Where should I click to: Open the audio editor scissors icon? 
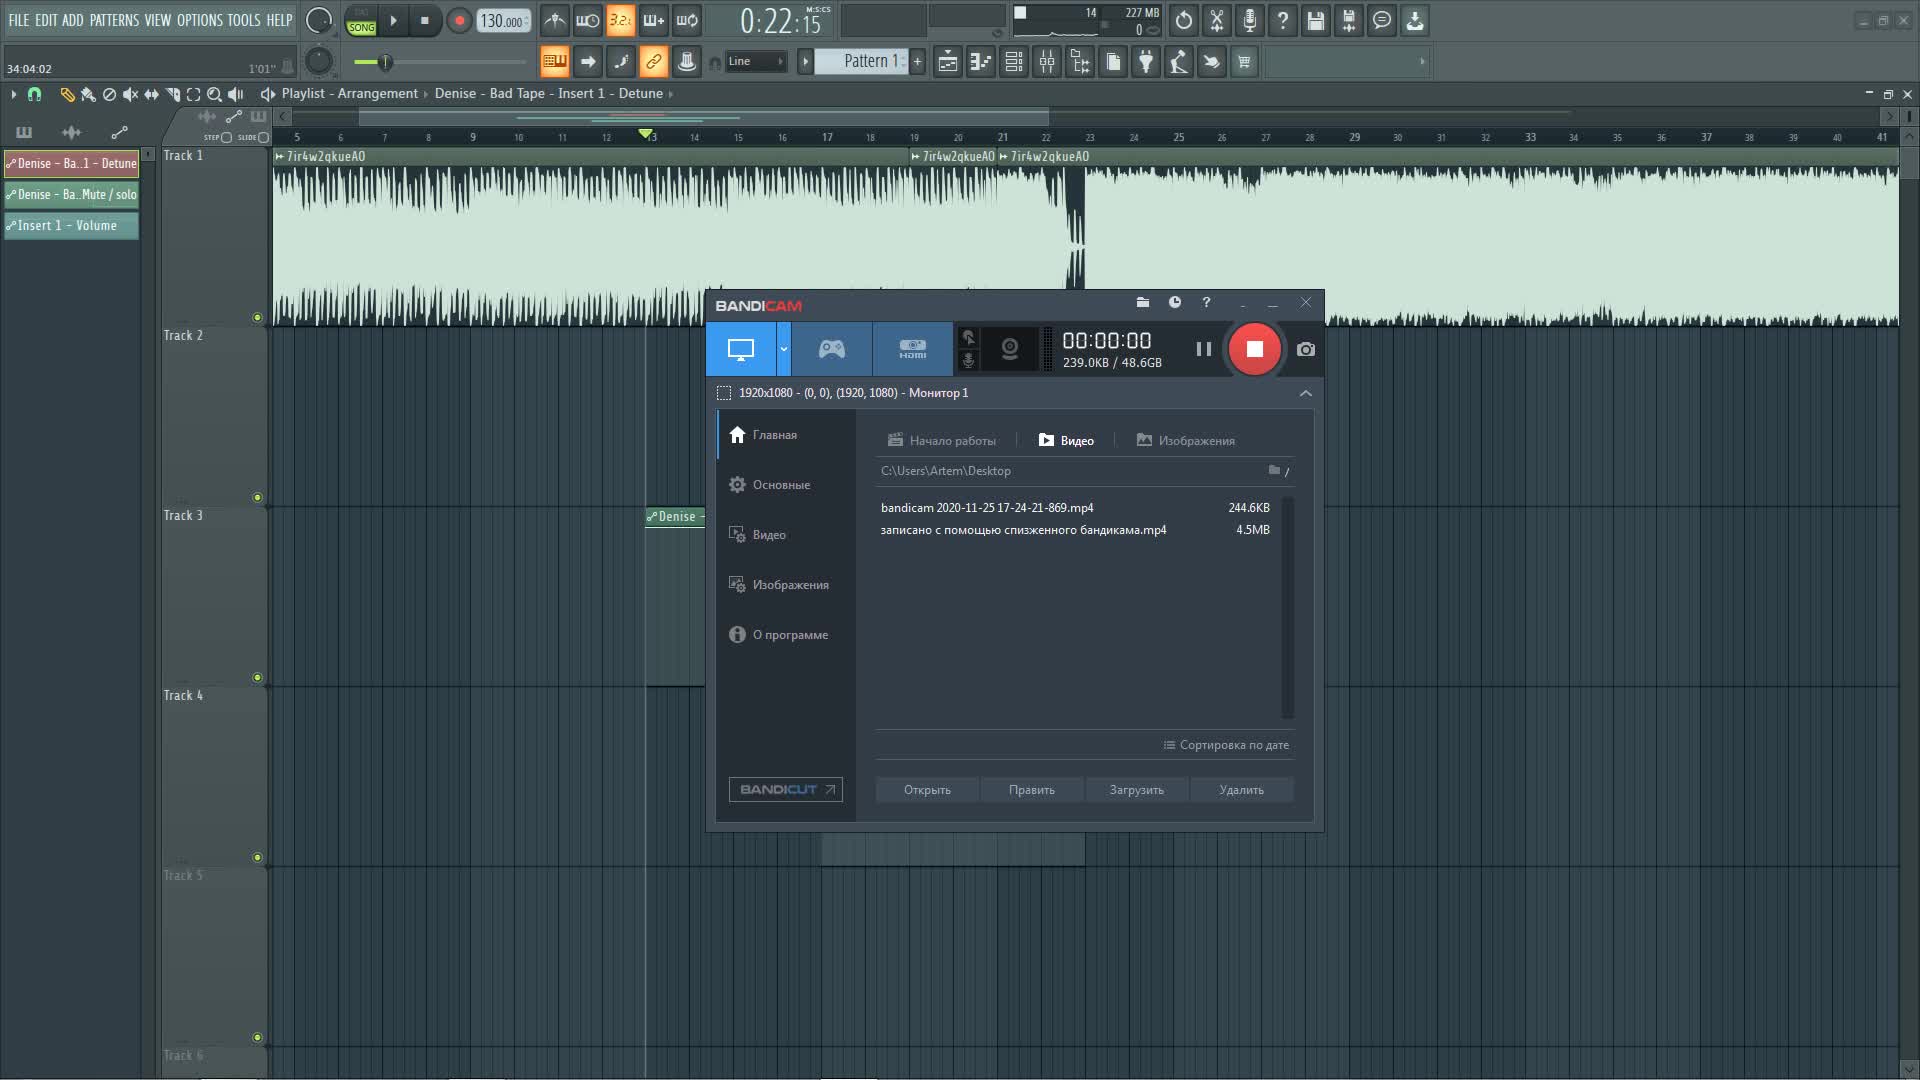(x=1216, y=20)
